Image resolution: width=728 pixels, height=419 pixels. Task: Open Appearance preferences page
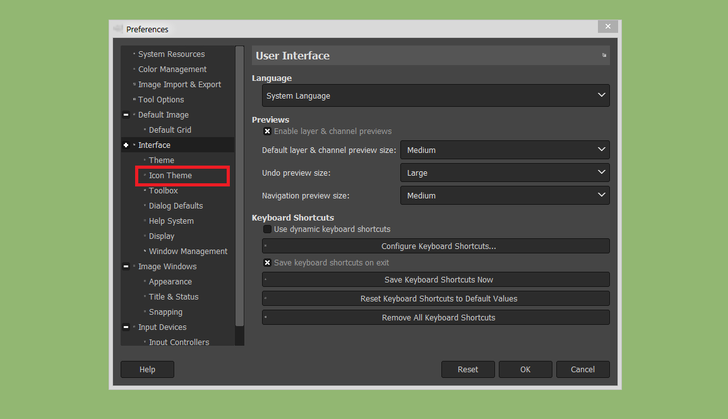click(170, 282)
